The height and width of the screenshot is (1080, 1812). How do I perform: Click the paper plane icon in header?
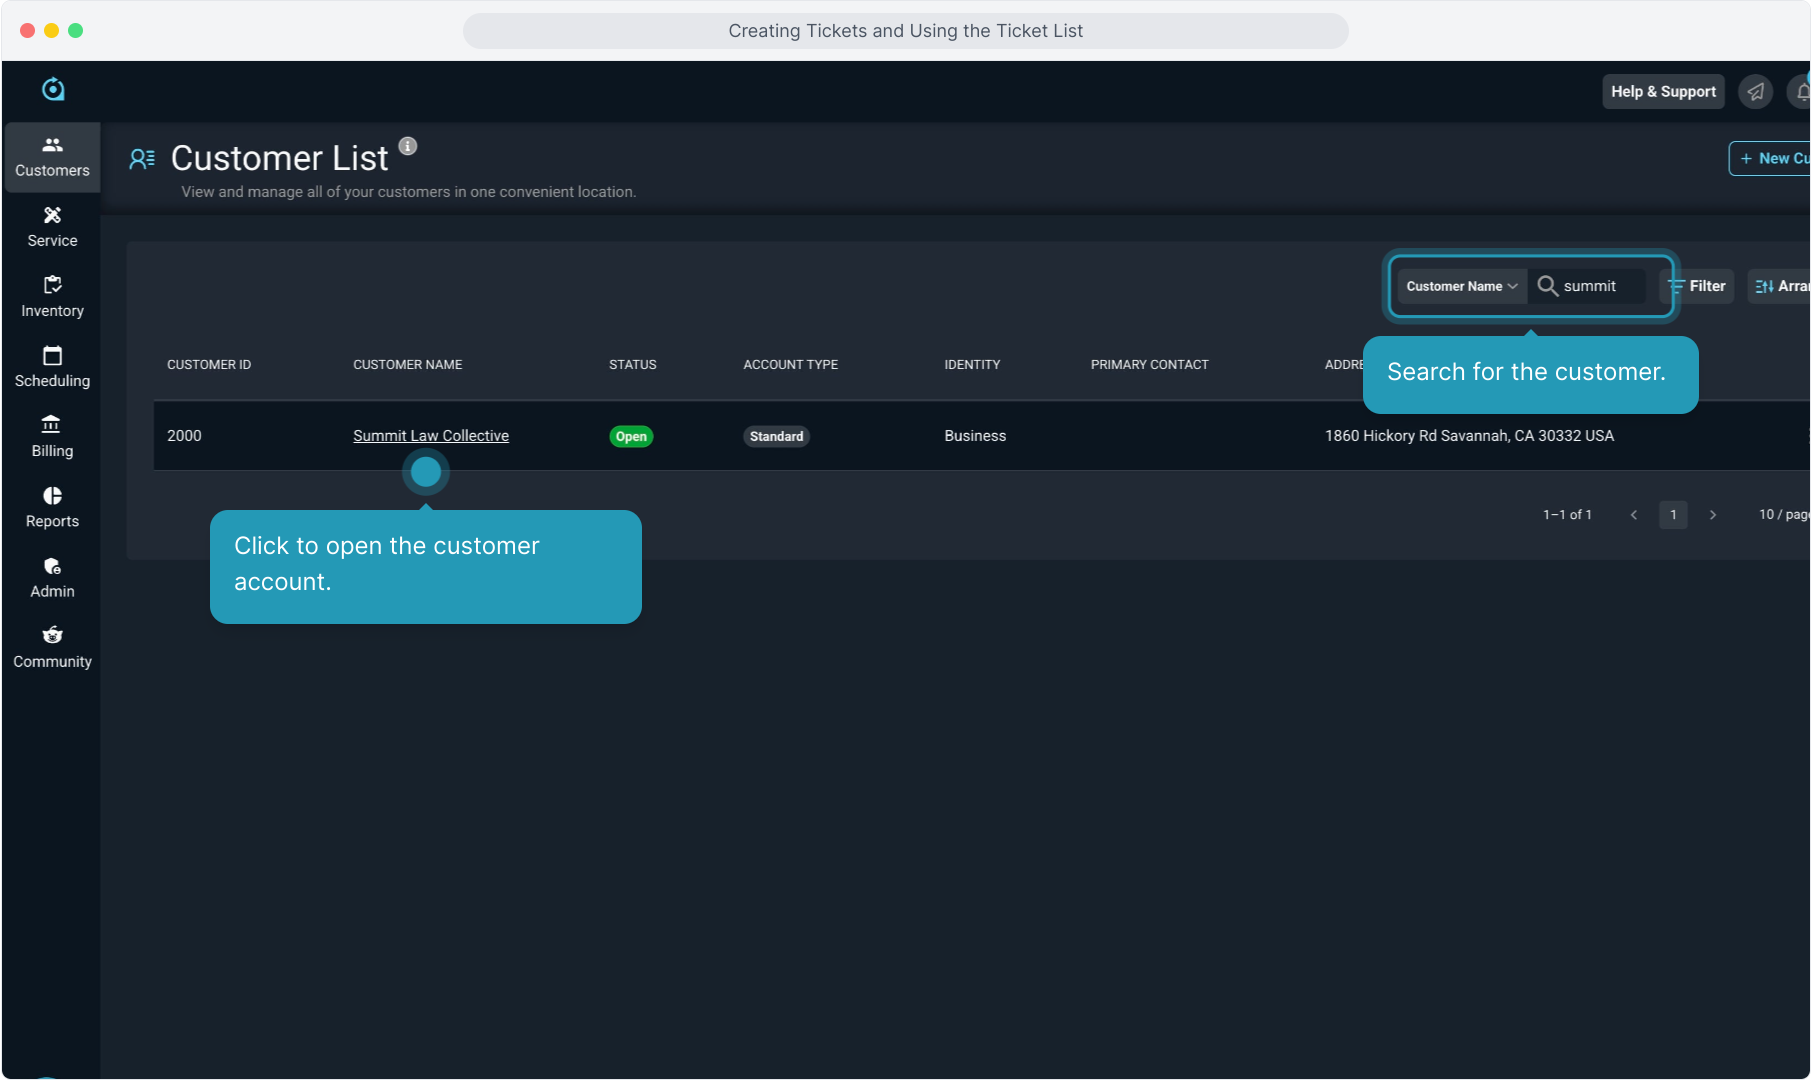[1755, 92]
